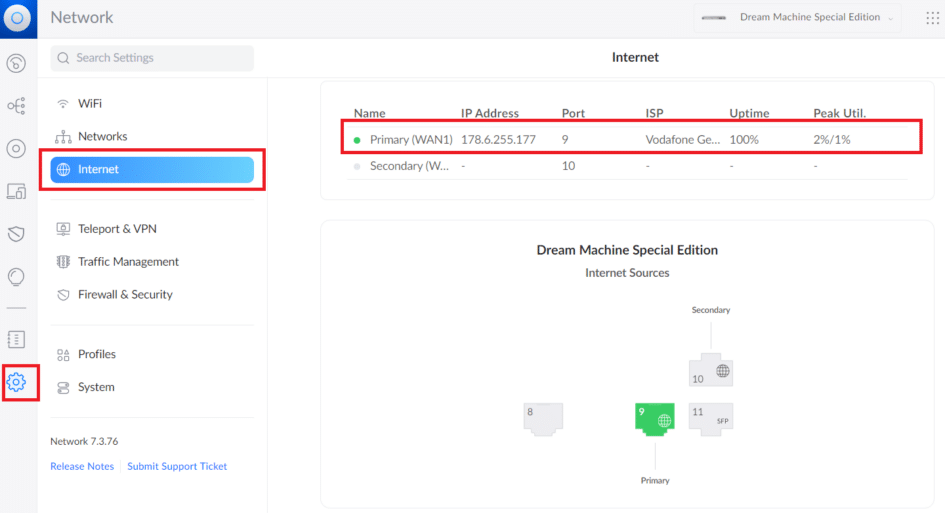
Task: Click the Settings gear icon
Action: pyautogui.click(x=17, y=382)
